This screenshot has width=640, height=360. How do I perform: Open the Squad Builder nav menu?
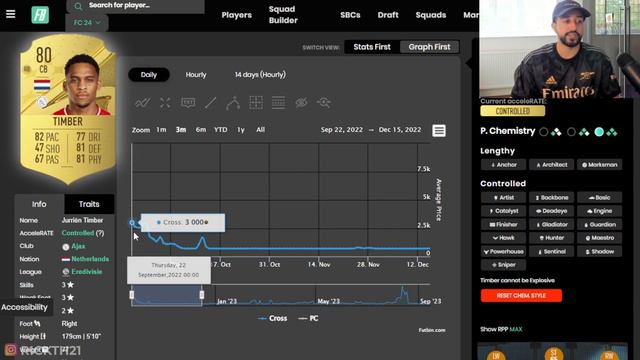[283, 15]
